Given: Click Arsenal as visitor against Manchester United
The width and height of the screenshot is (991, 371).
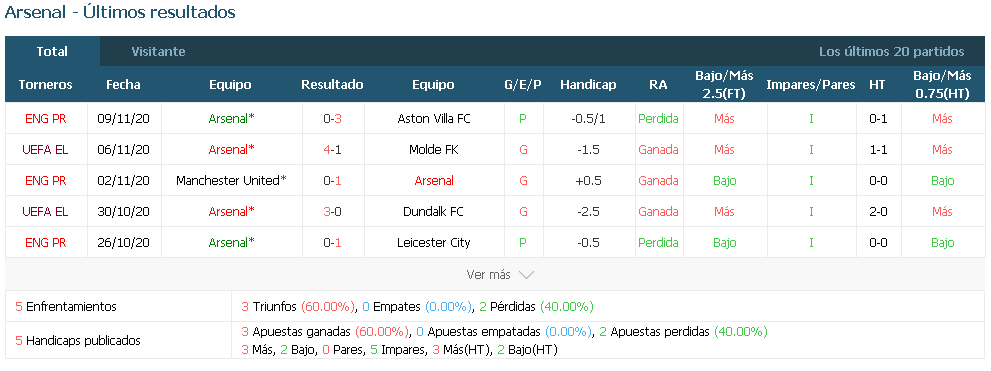Looking at the screenshot, I should point(434,181).
